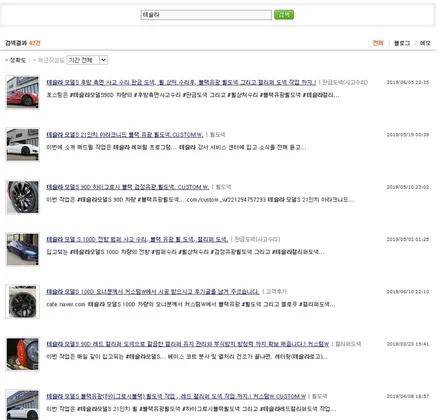The height and width of the screenshot is (420, 440).
Task: Click the 캘리퍼도색 category link
Action: [348, 344]
